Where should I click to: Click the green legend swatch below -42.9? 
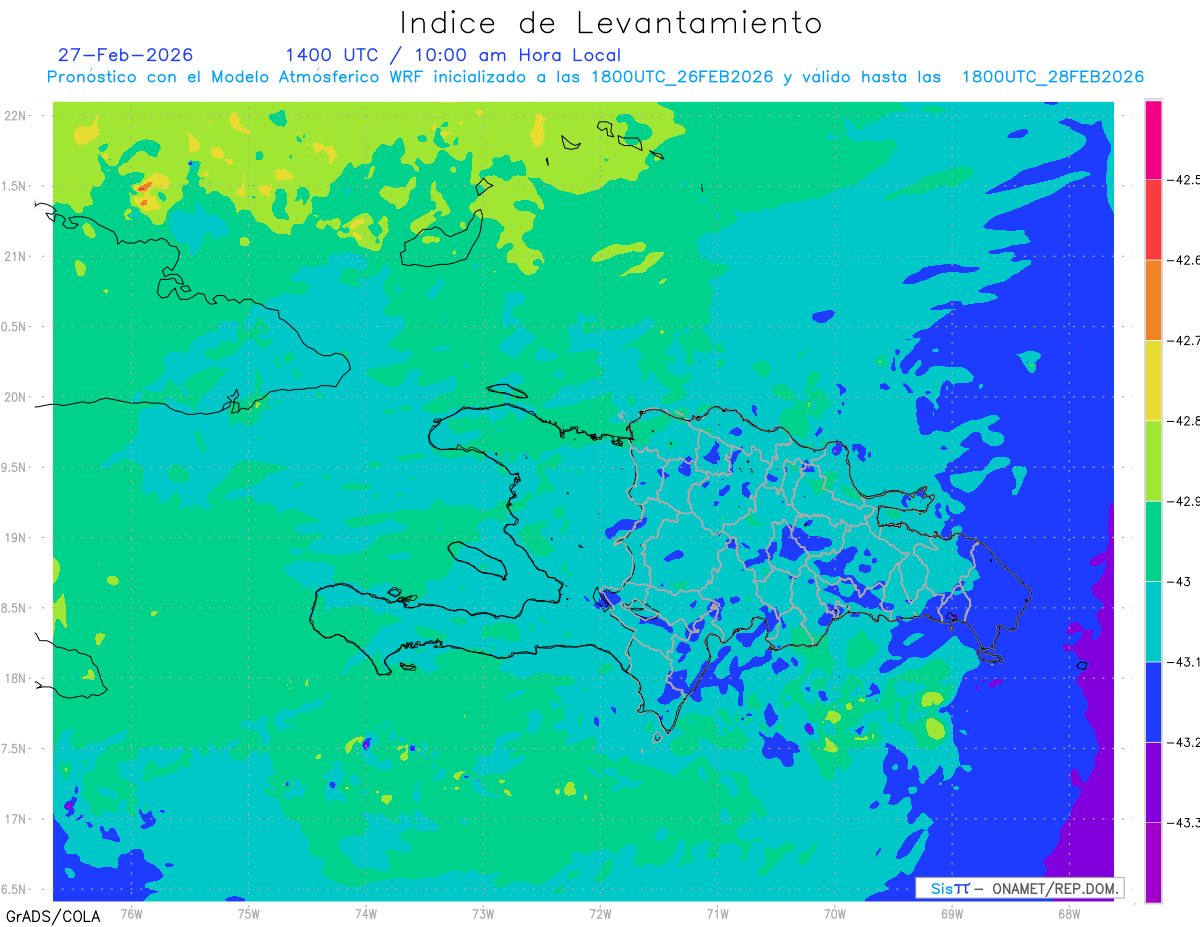(1153, 541)
